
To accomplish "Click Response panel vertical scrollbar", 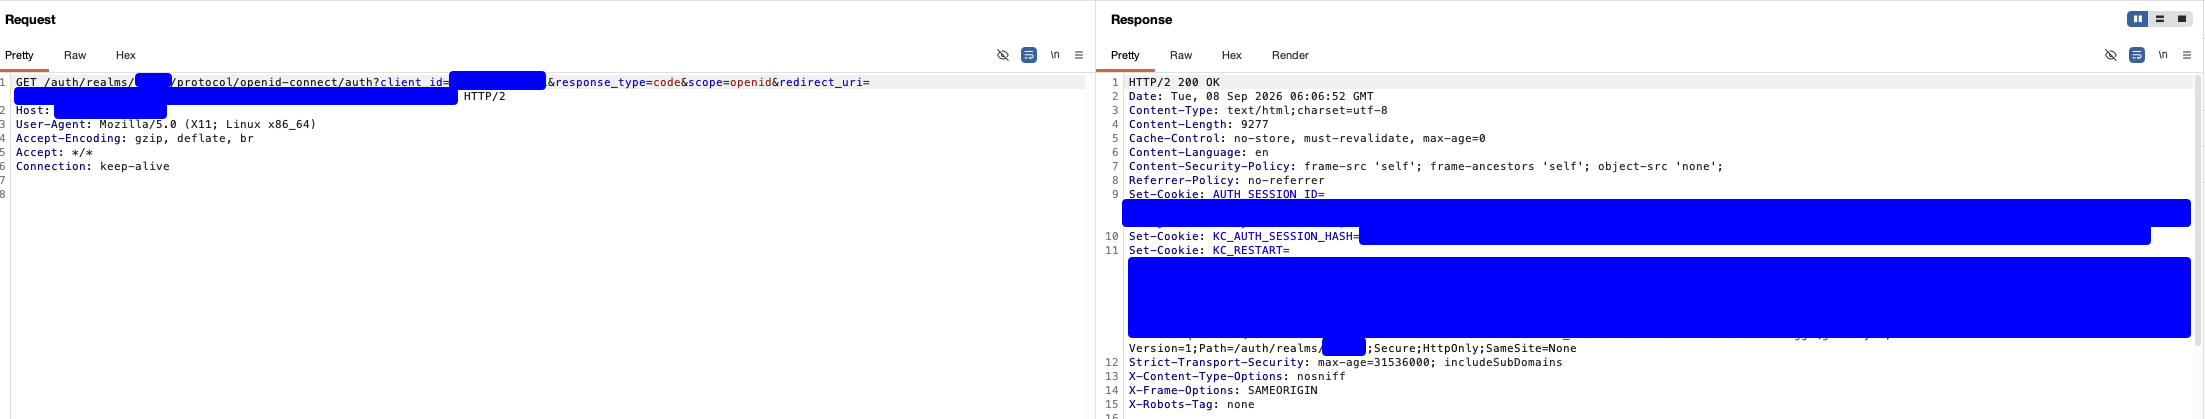I will (2198, 210).
